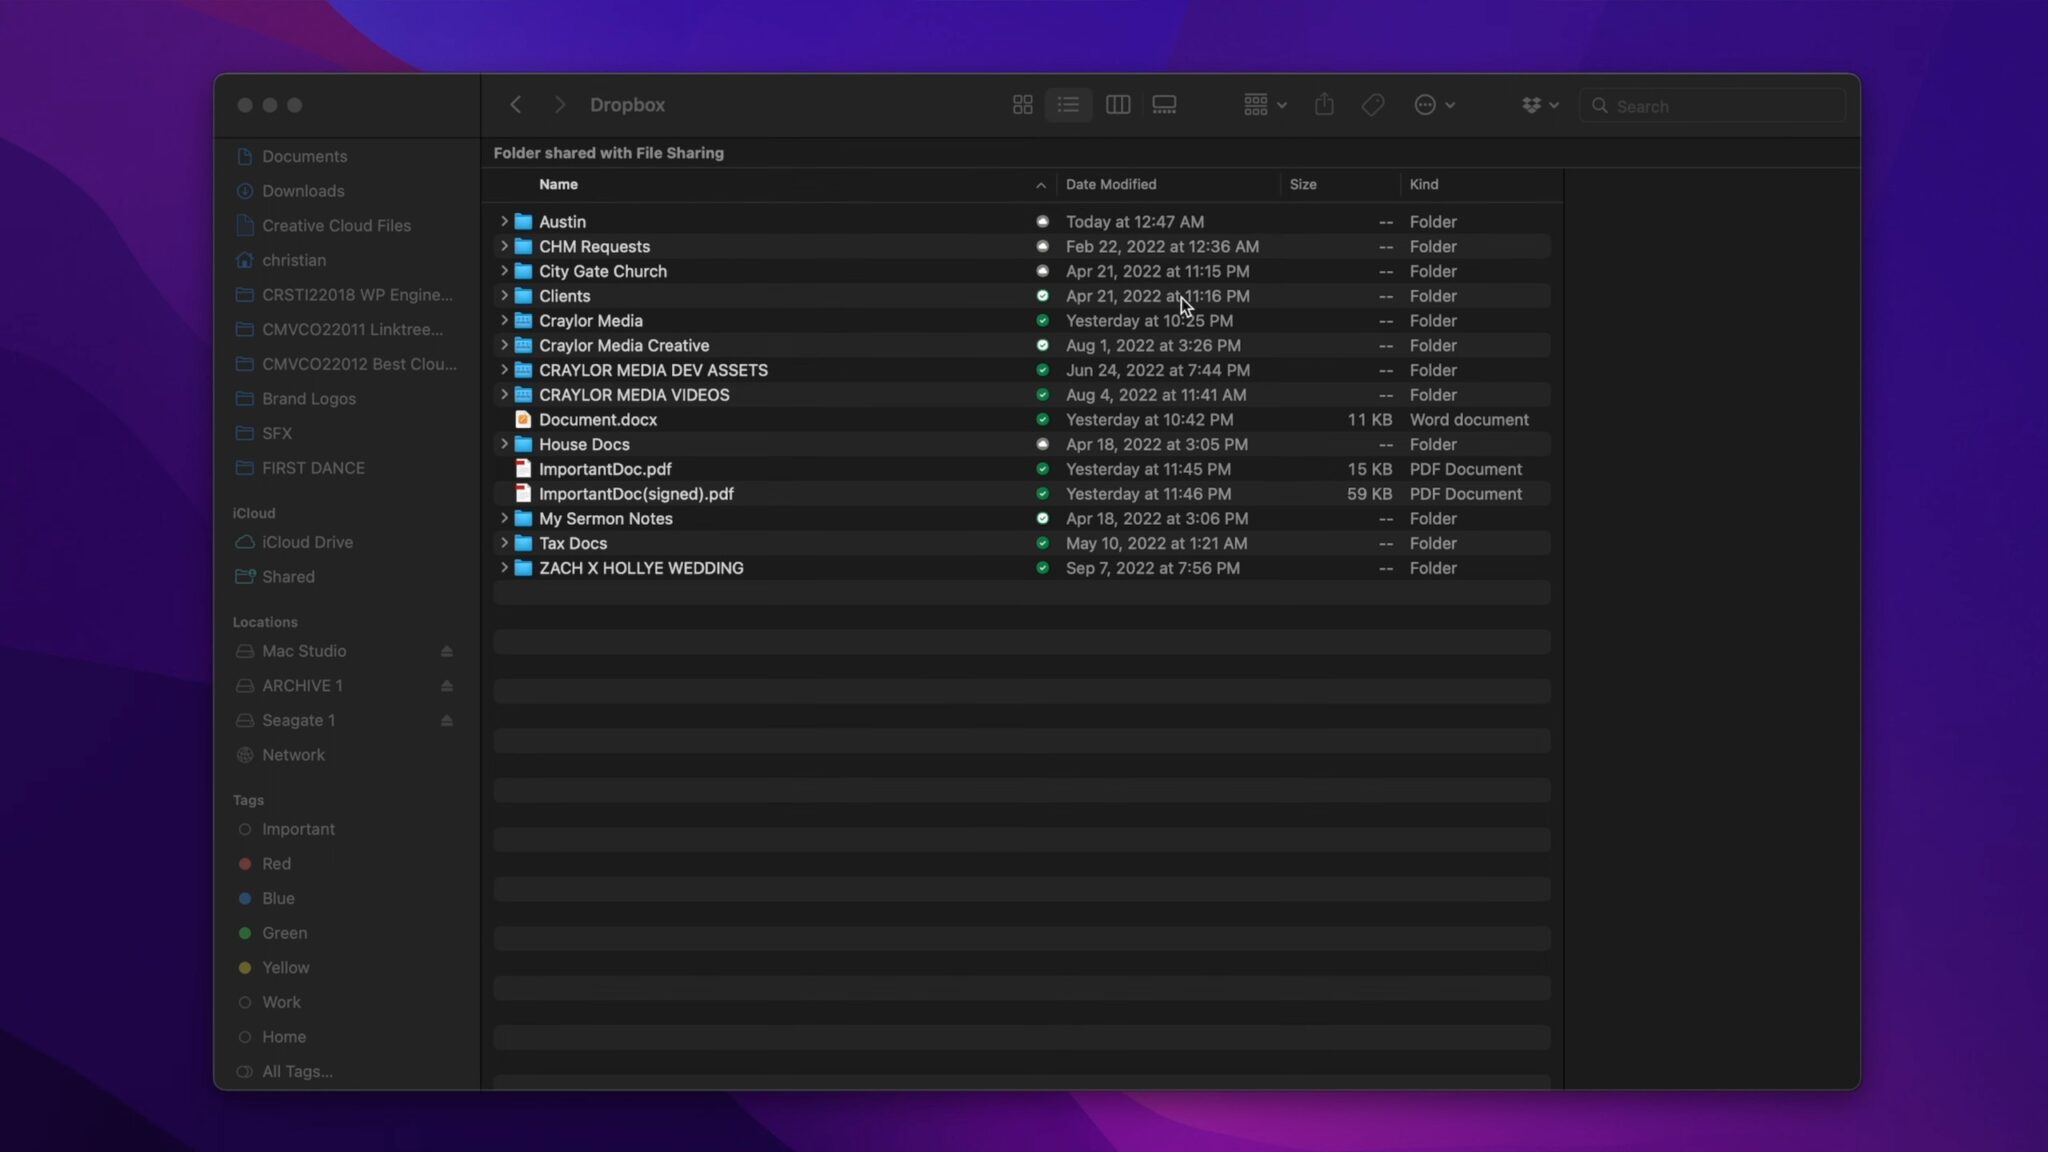Click the Edit Tags toolbar icon
Image resolution: width=2048 pixels, height=1152 pixels.
click(1373, 105)
